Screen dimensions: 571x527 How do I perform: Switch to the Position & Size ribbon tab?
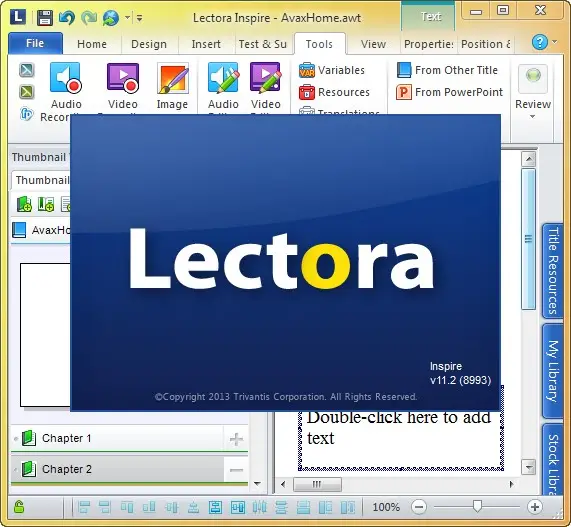[x=486, y=44]
